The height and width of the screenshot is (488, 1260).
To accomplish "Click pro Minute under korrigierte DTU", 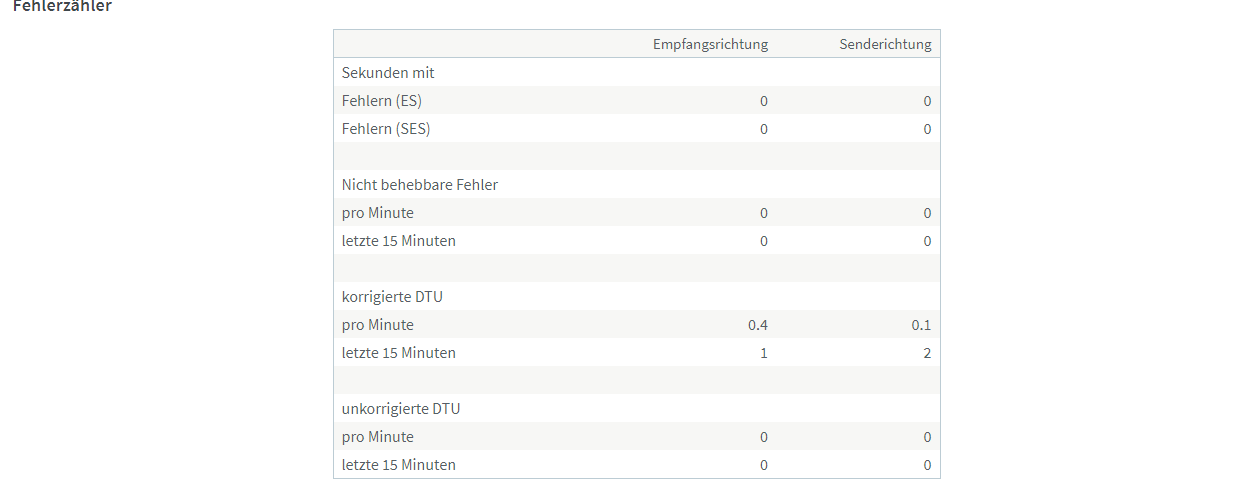I will [378, 325].
